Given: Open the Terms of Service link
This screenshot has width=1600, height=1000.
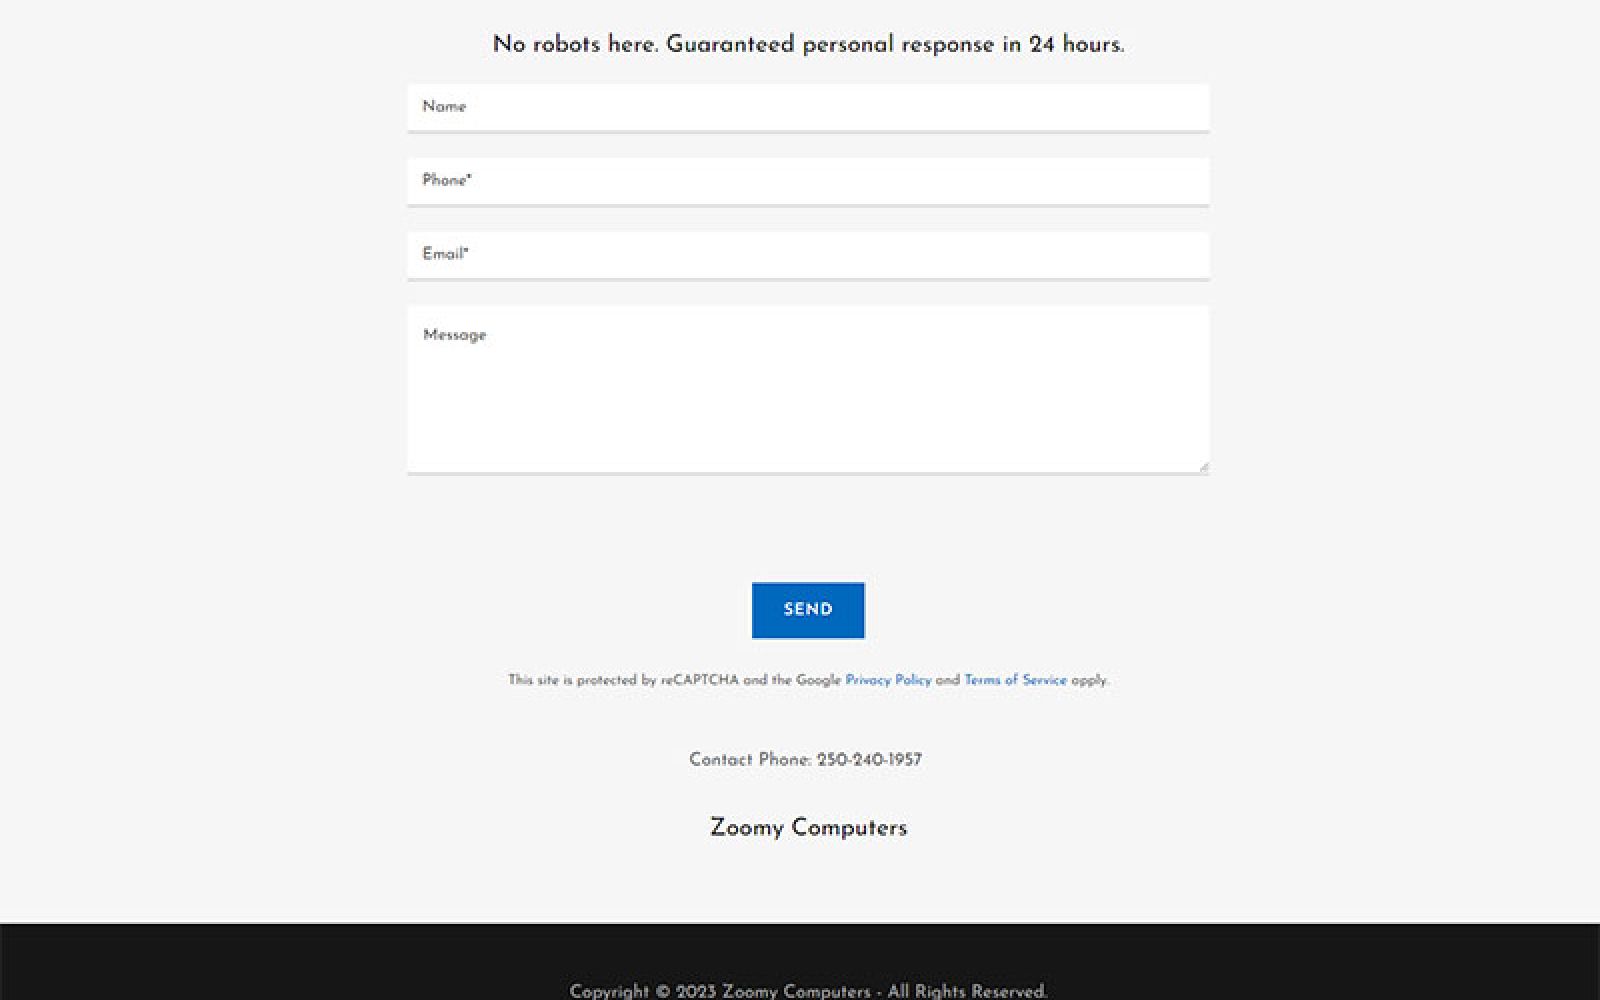Looking at the screenshot, I should (x=1015, y=680).
